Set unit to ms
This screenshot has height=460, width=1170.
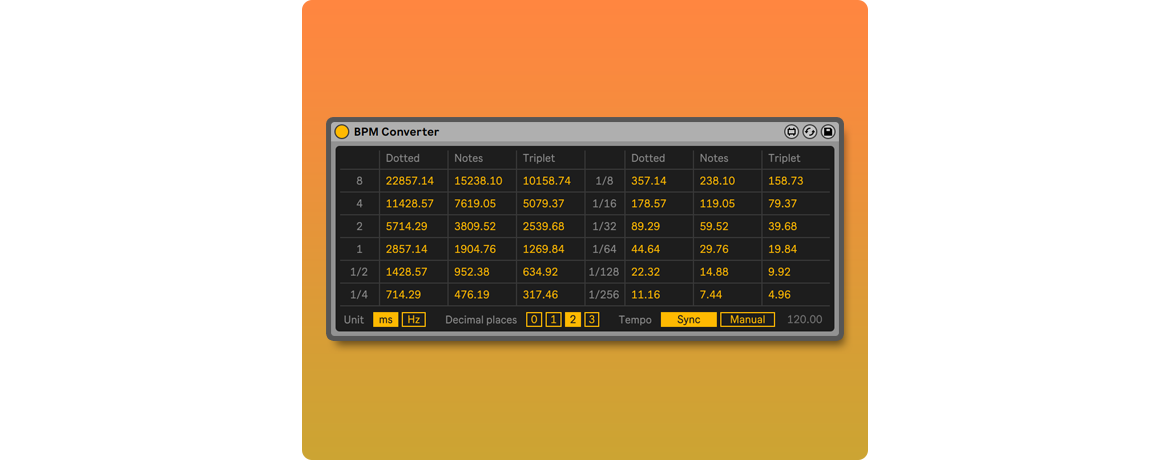click(x=385, y=320)
